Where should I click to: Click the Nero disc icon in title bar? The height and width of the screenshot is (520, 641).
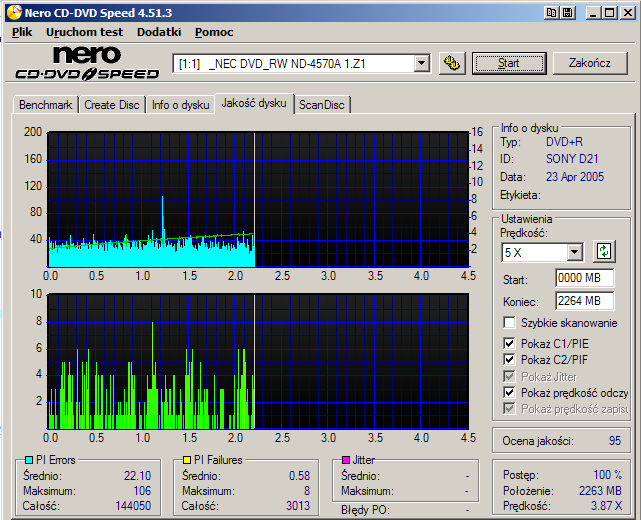pos(14,13)
